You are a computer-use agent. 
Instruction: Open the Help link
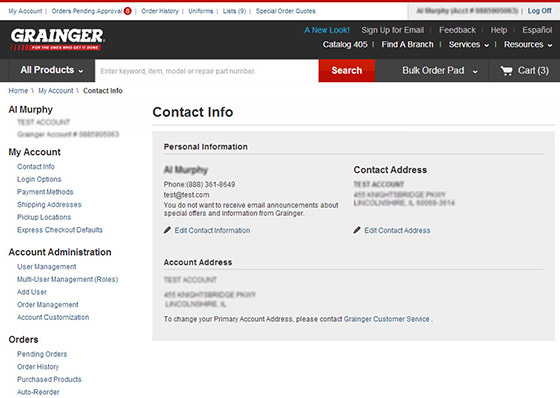tap(499, 30)
